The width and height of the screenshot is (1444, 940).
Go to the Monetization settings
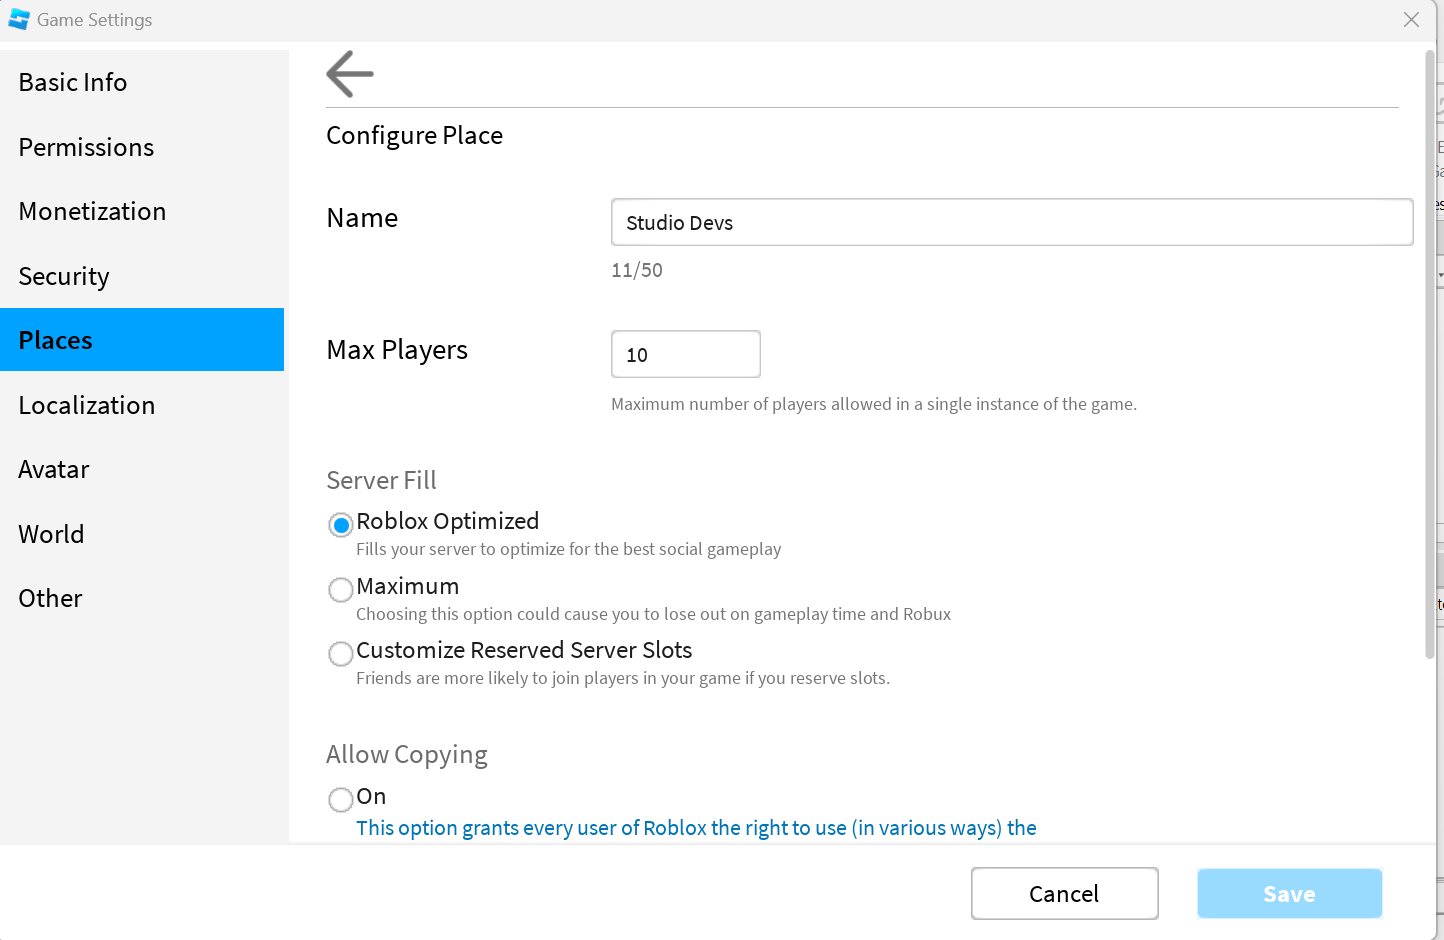pyautogui.click(x=92, y=212)
